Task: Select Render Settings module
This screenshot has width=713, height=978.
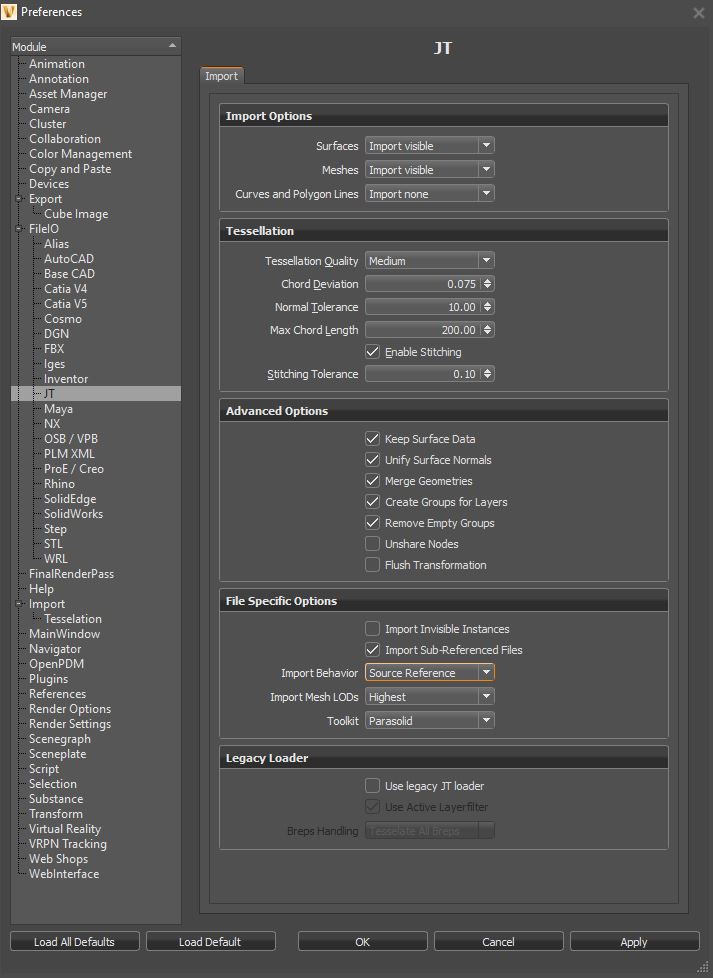Action: coord(70,724)
